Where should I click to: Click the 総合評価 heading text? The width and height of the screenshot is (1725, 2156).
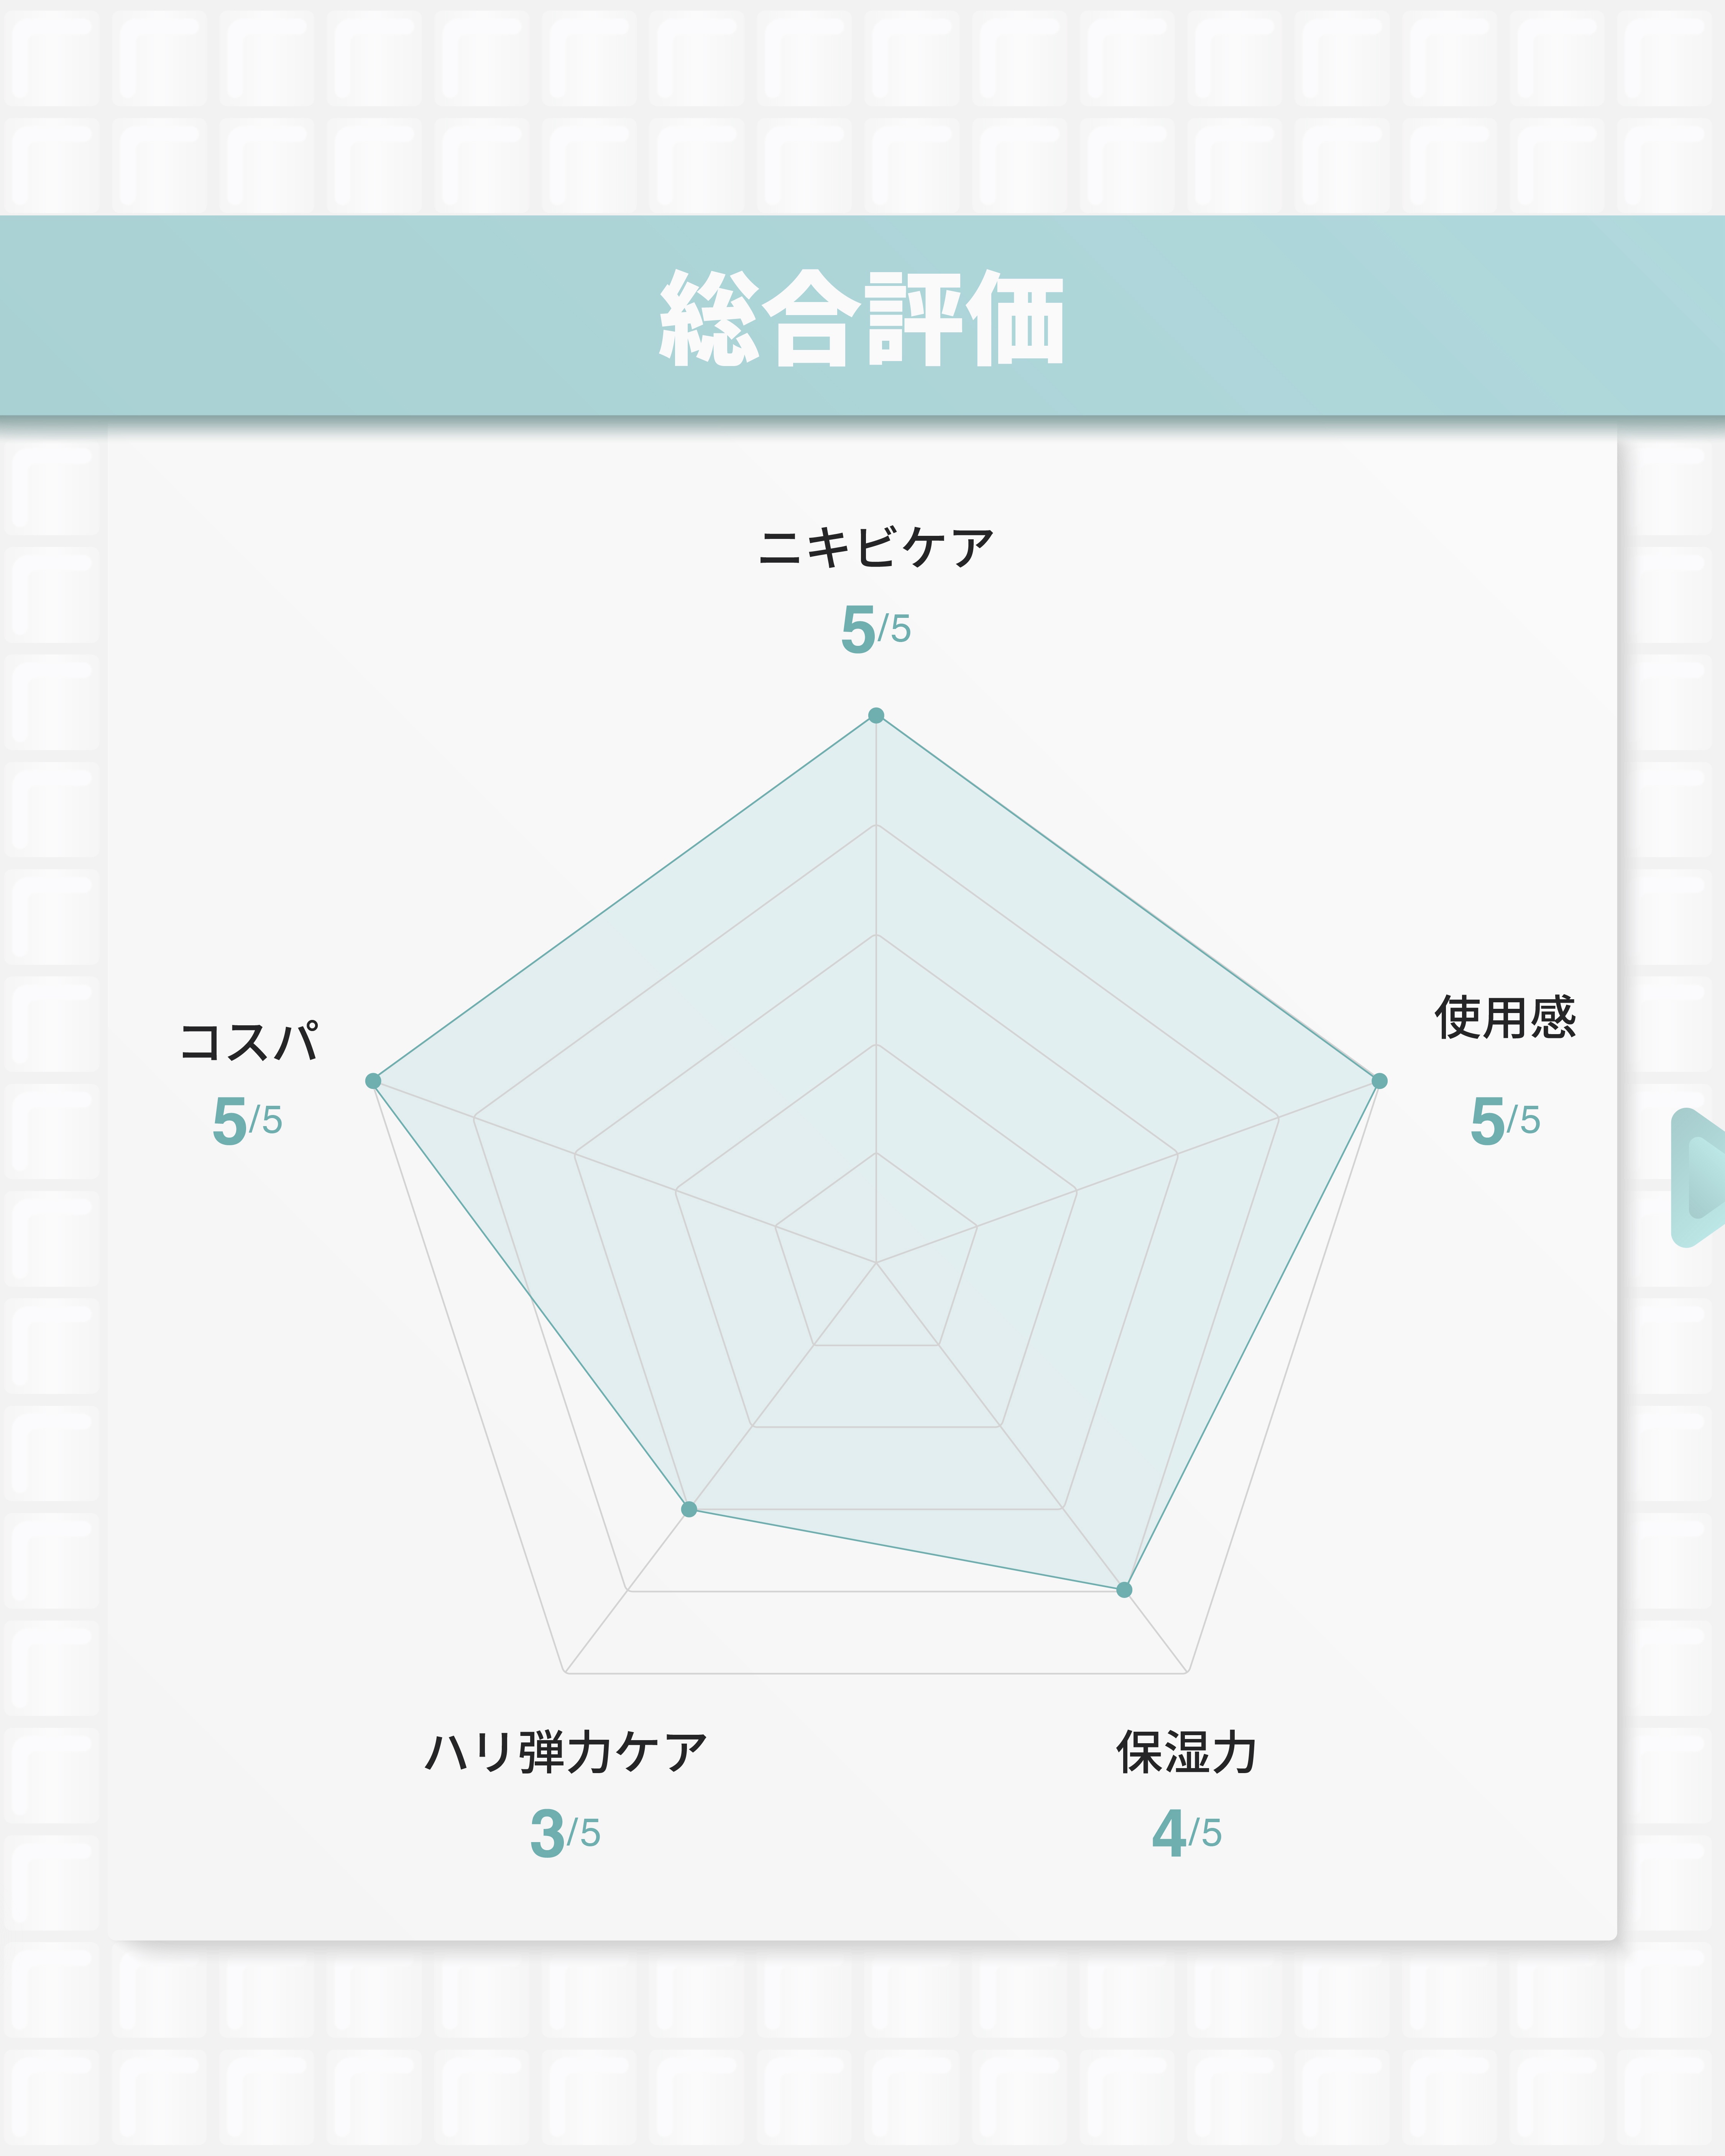pos(862,318)
